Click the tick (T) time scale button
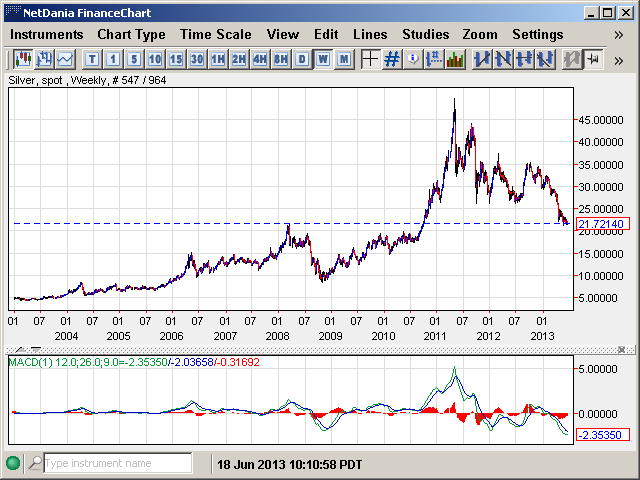Screen dimensions: 640x480 click(x=92, y=59)
